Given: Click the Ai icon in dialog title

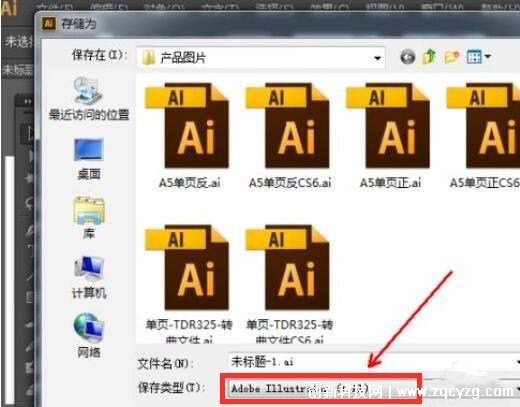Looking at the screenshot, I should [48, 23].
